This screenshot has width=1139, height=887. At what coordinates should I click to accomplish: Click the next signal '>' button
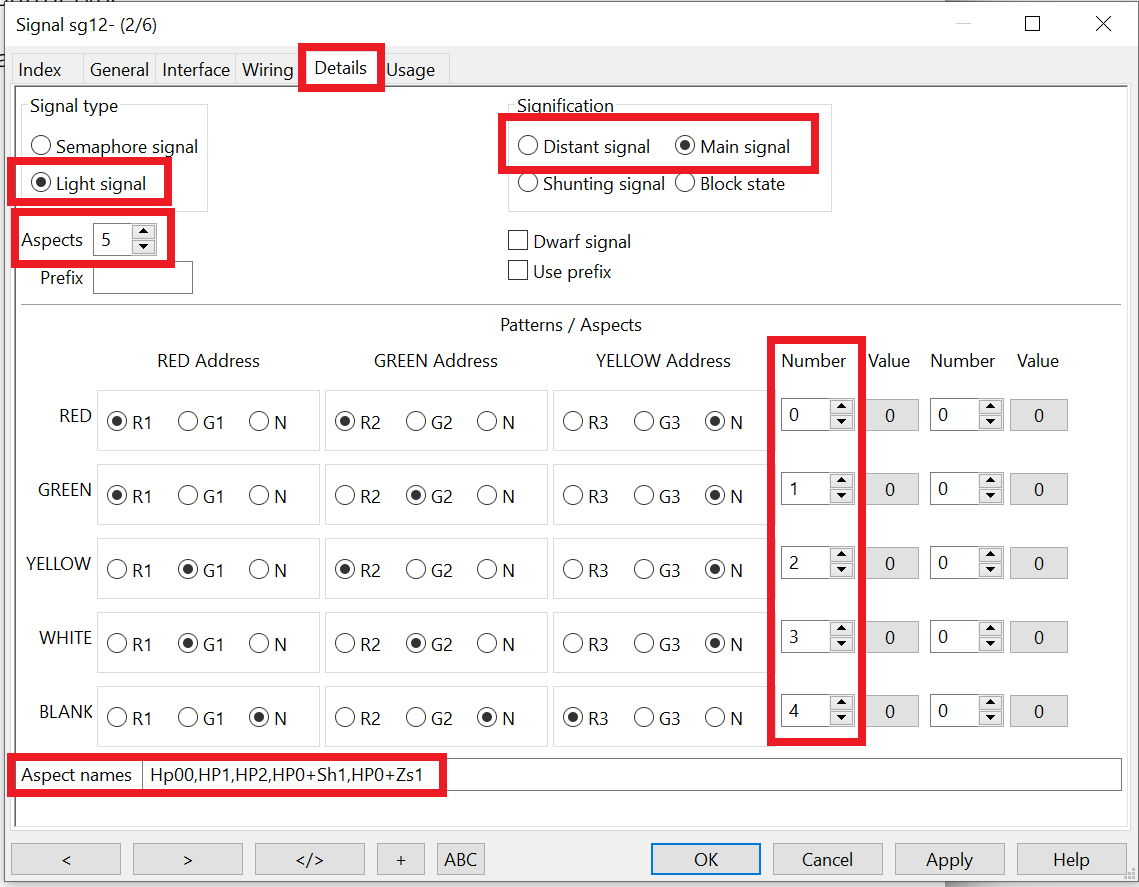[x=187, y=859]
